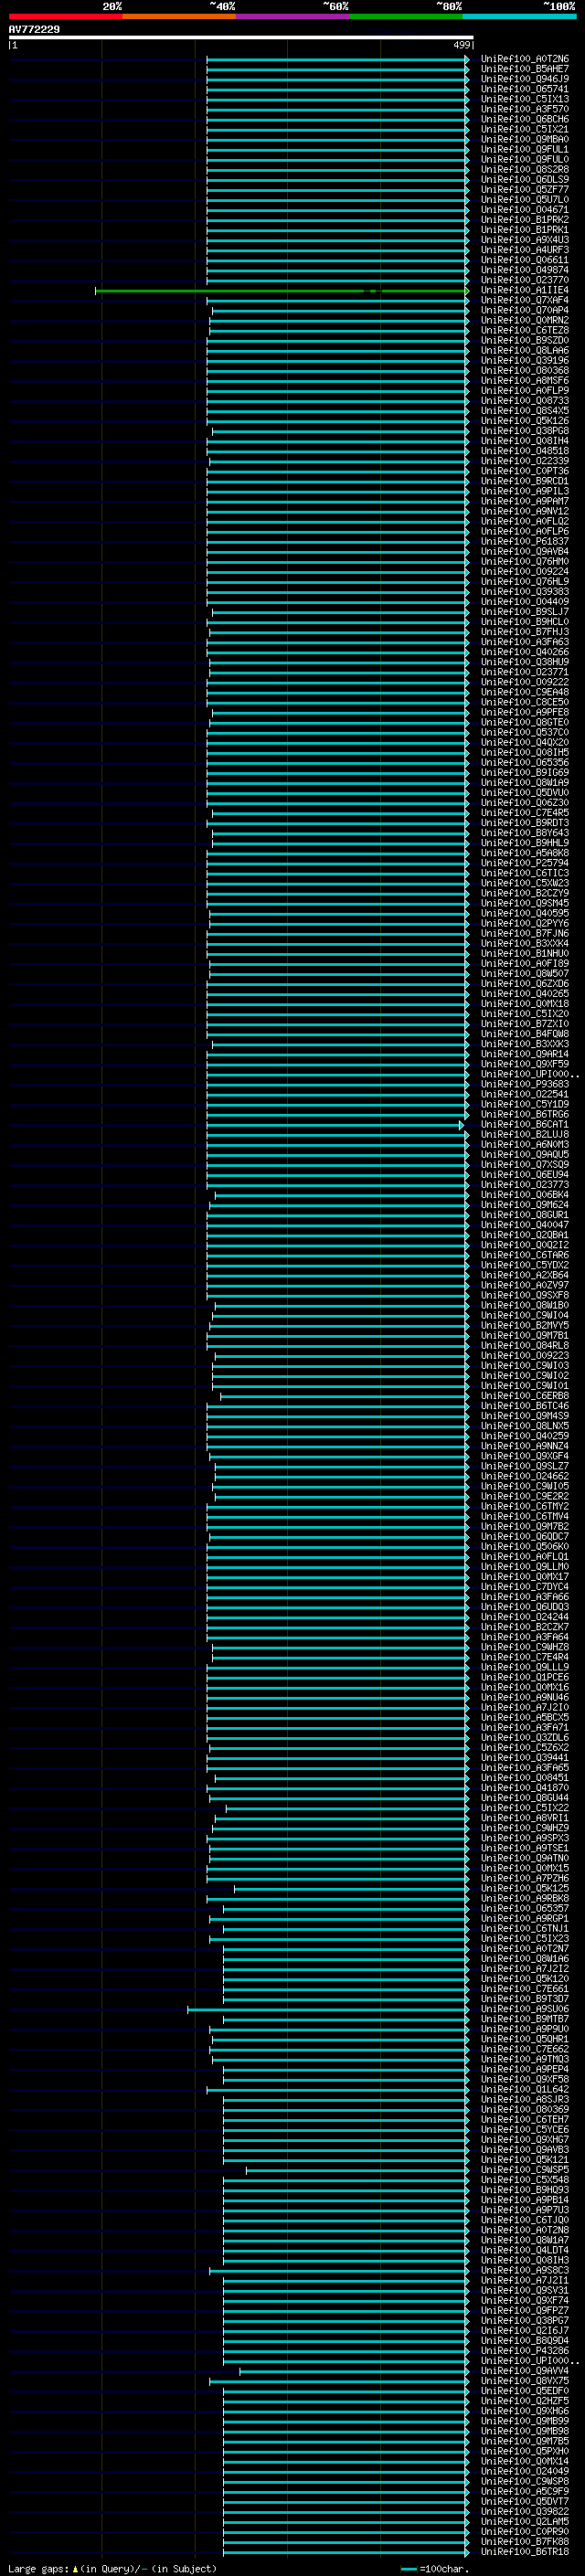Select hit label UniRef100_Q06BK4
The width and height of the screenshot is (585, 2576).
524,1195
